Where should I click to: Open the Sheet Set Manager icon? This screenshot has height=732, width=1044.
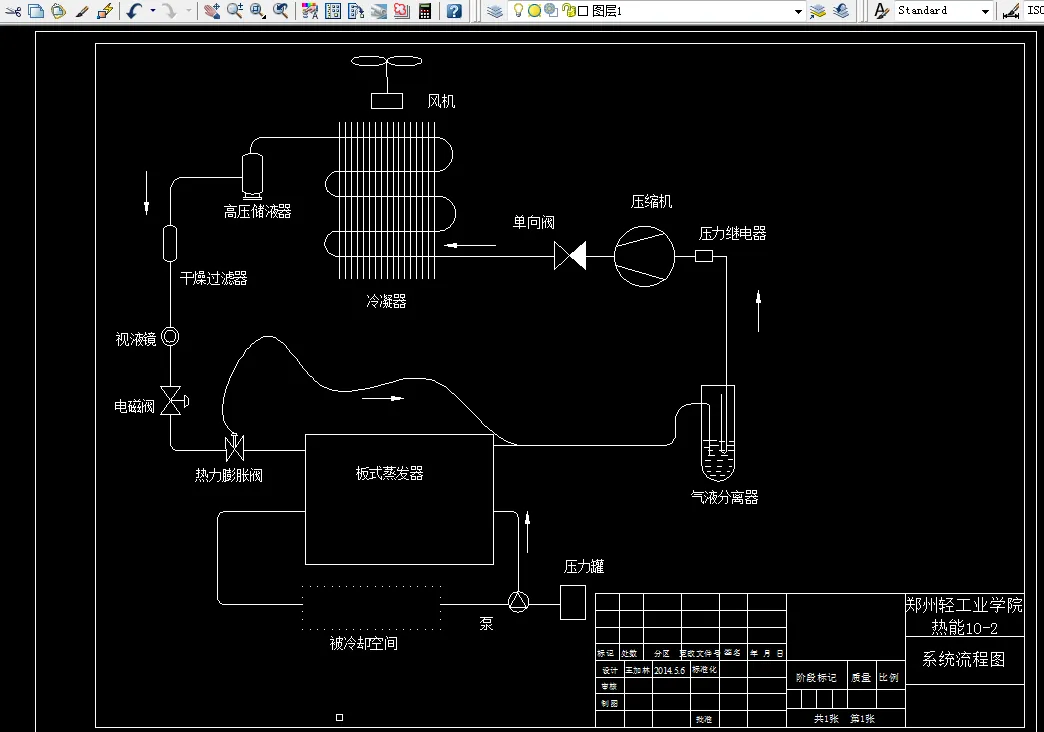tap(379, 11)
